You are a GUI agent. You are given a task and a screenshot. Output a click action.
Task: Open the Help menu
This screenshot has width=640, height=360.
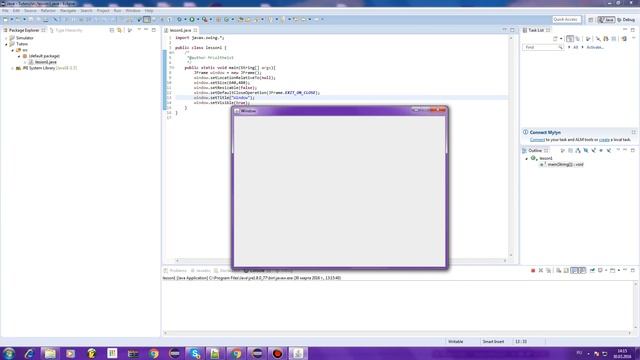click(x=149, y=11)
